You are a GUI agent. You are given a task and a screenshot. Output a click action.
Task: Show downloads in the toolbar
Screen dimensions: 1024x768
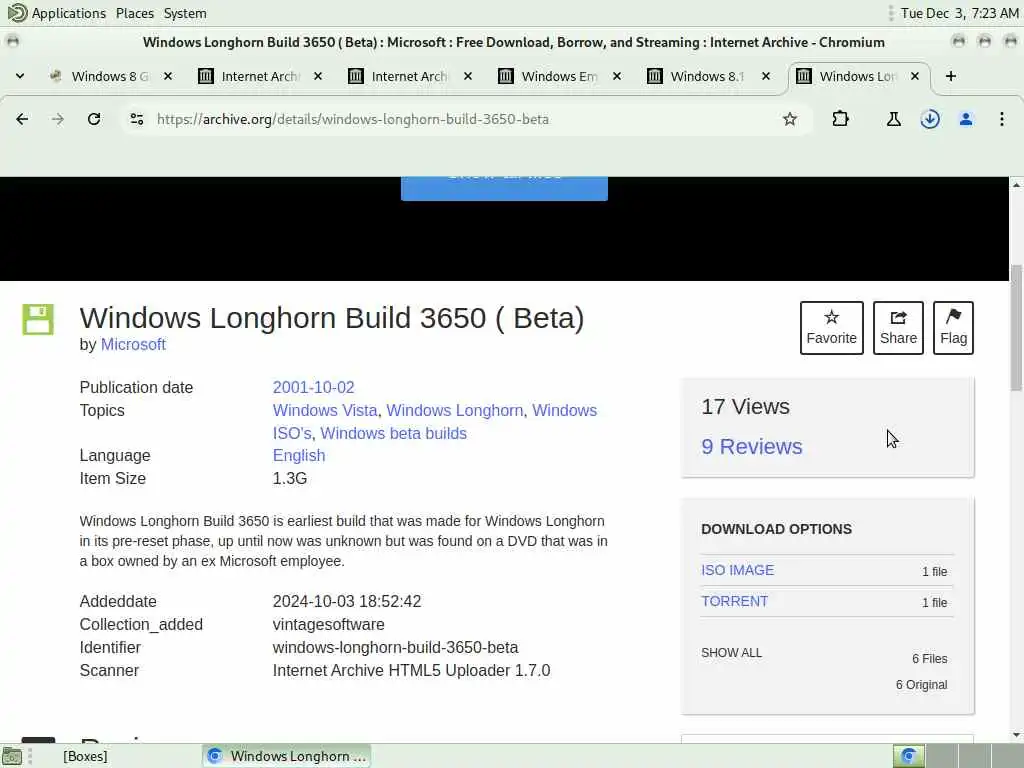pyautogui.click(x=930, y=119)
